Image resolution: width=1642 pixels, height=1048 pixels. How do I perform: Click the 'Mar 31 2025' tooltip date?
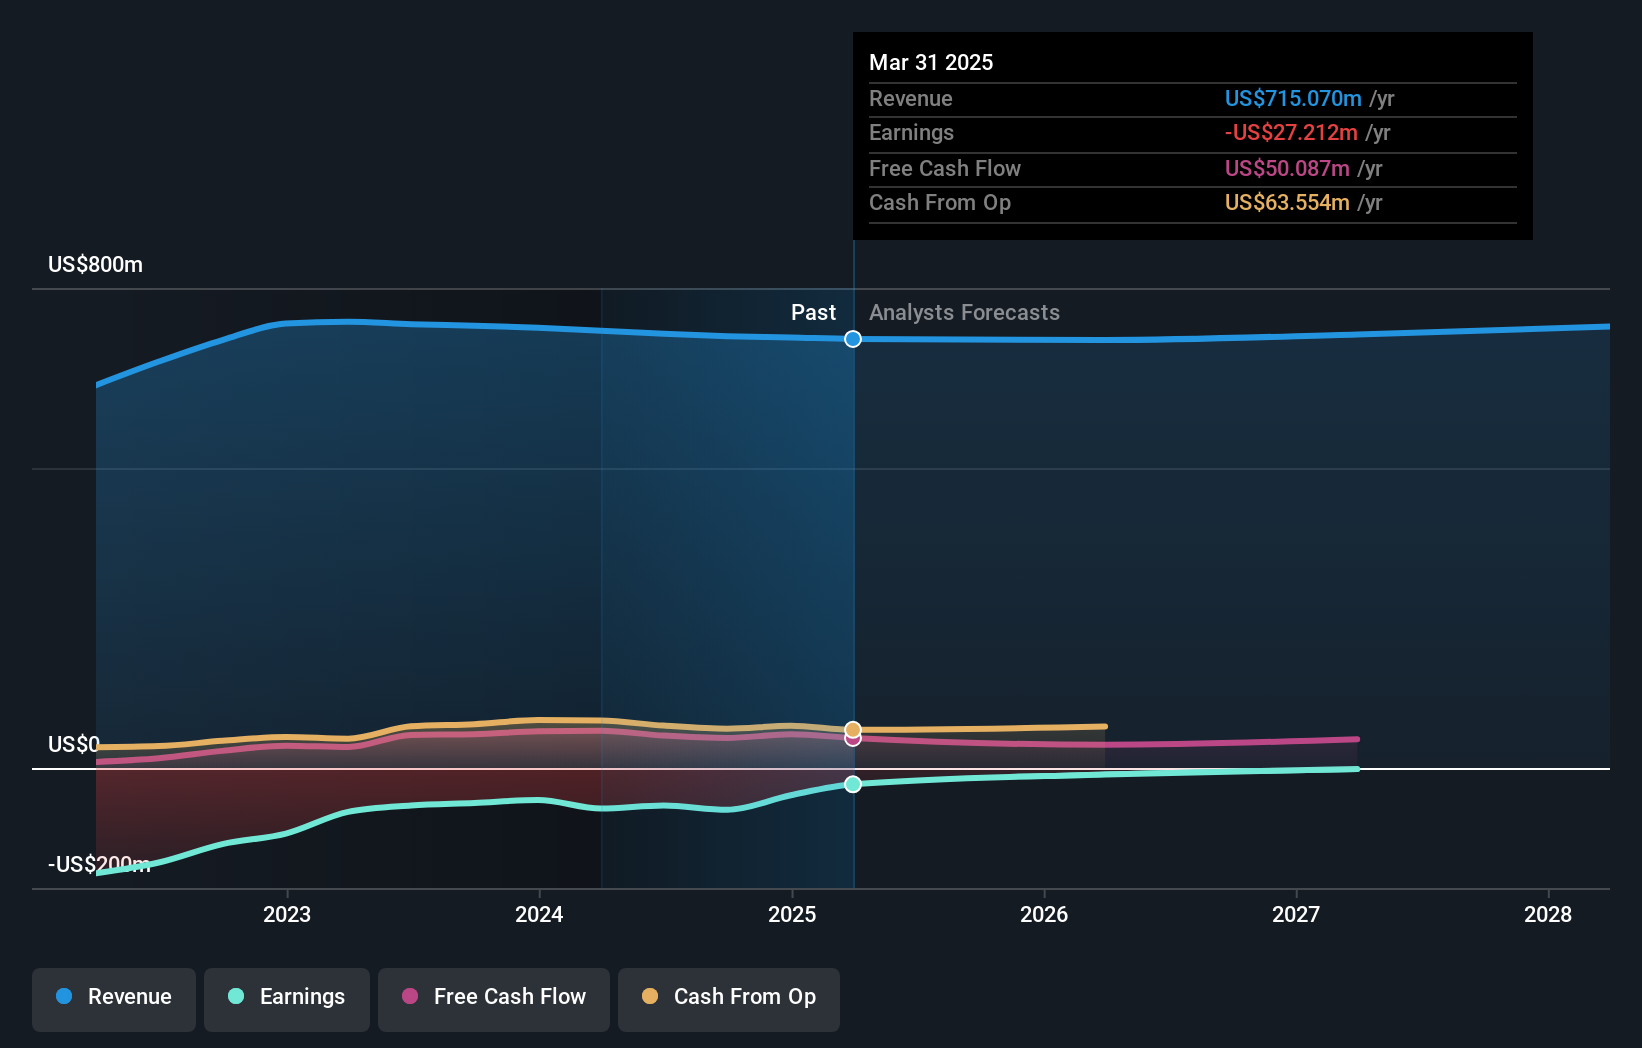click(x=931, y=62)
